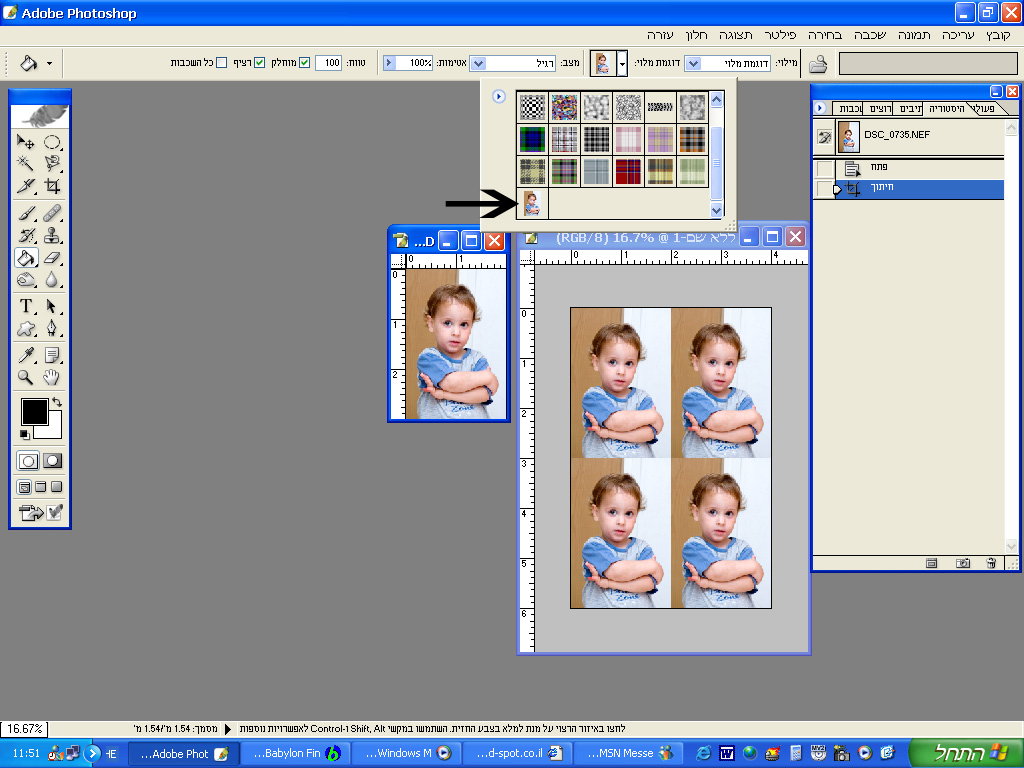Open the קובץ menu
The height and width of the screenshot is (768, 1024).
[998, 35]
